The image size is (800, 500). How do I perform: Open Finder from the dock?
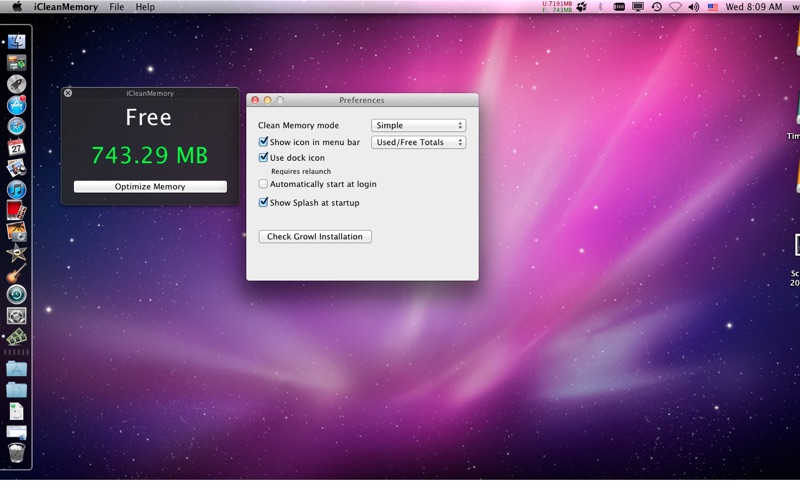[16, 41]
